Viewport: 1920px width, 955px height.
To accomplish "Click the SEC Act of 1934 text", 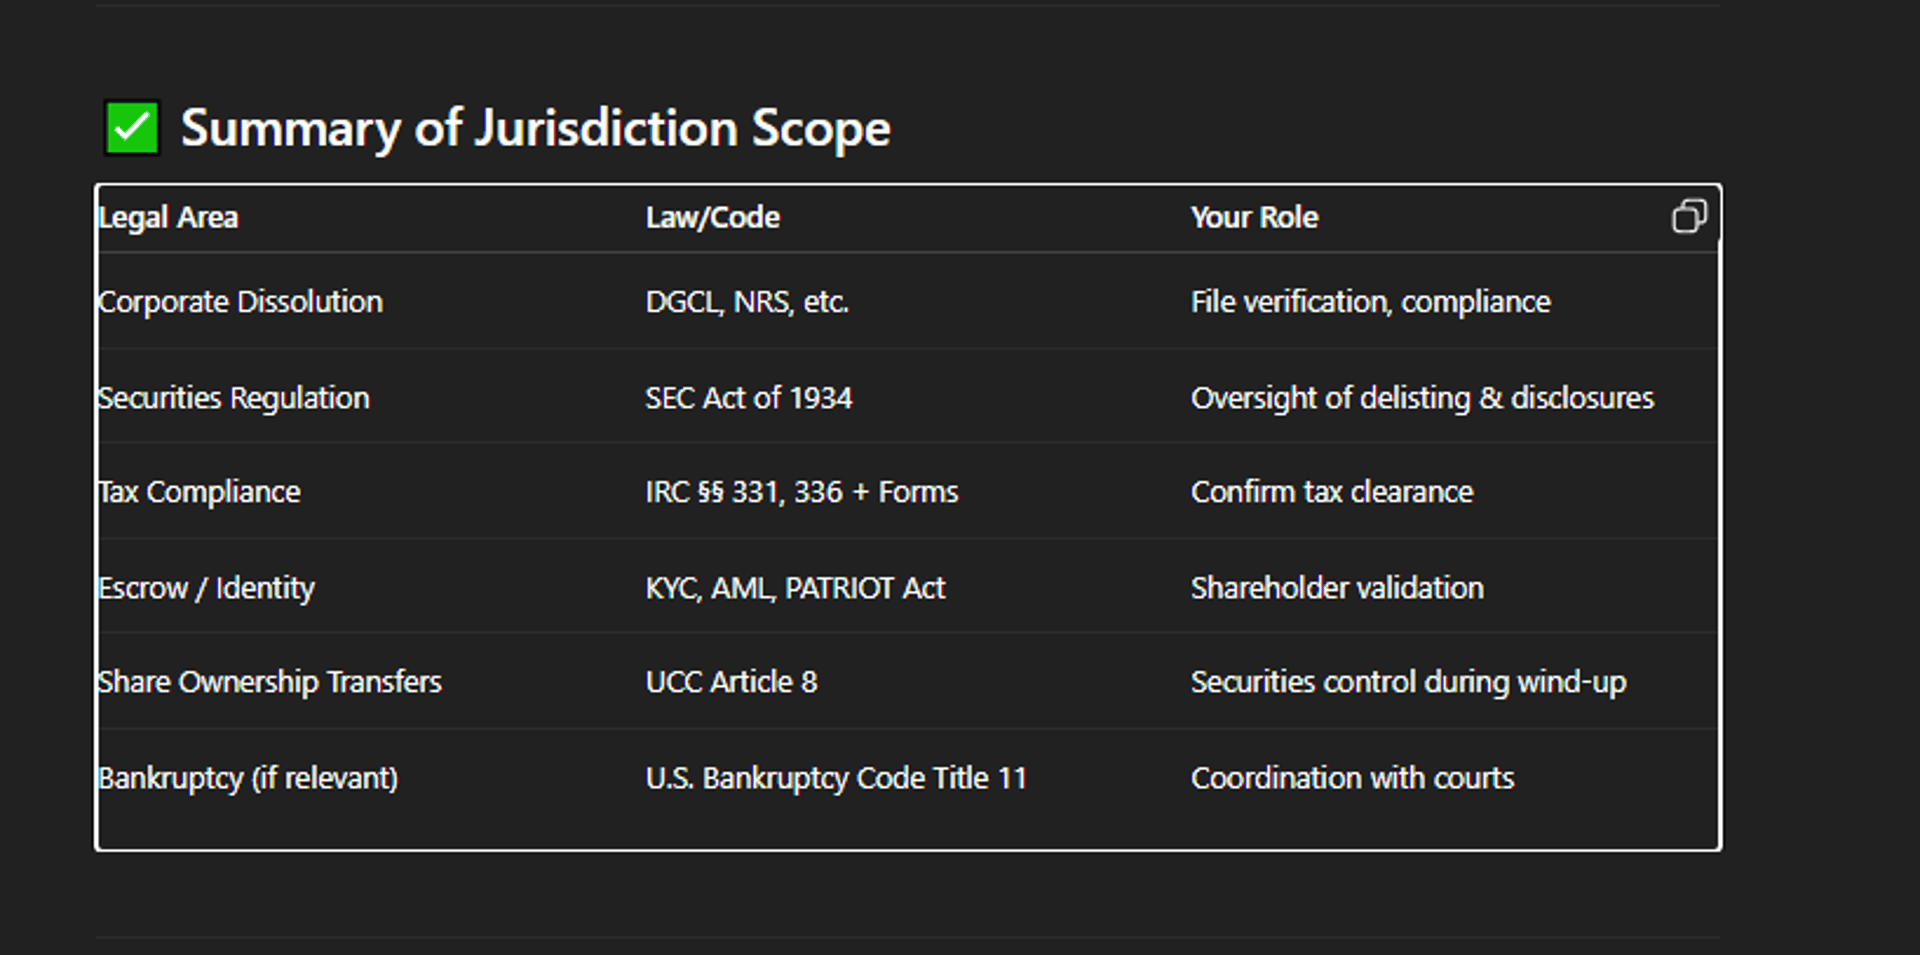I will 748,398.
